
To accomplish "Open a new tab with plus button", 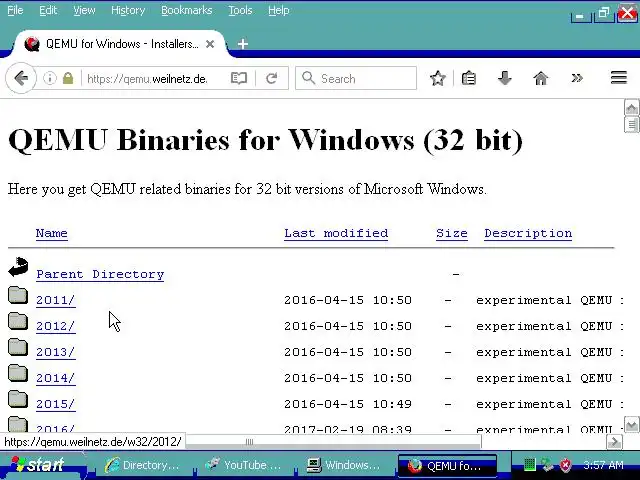I will (x=243, y=44).
